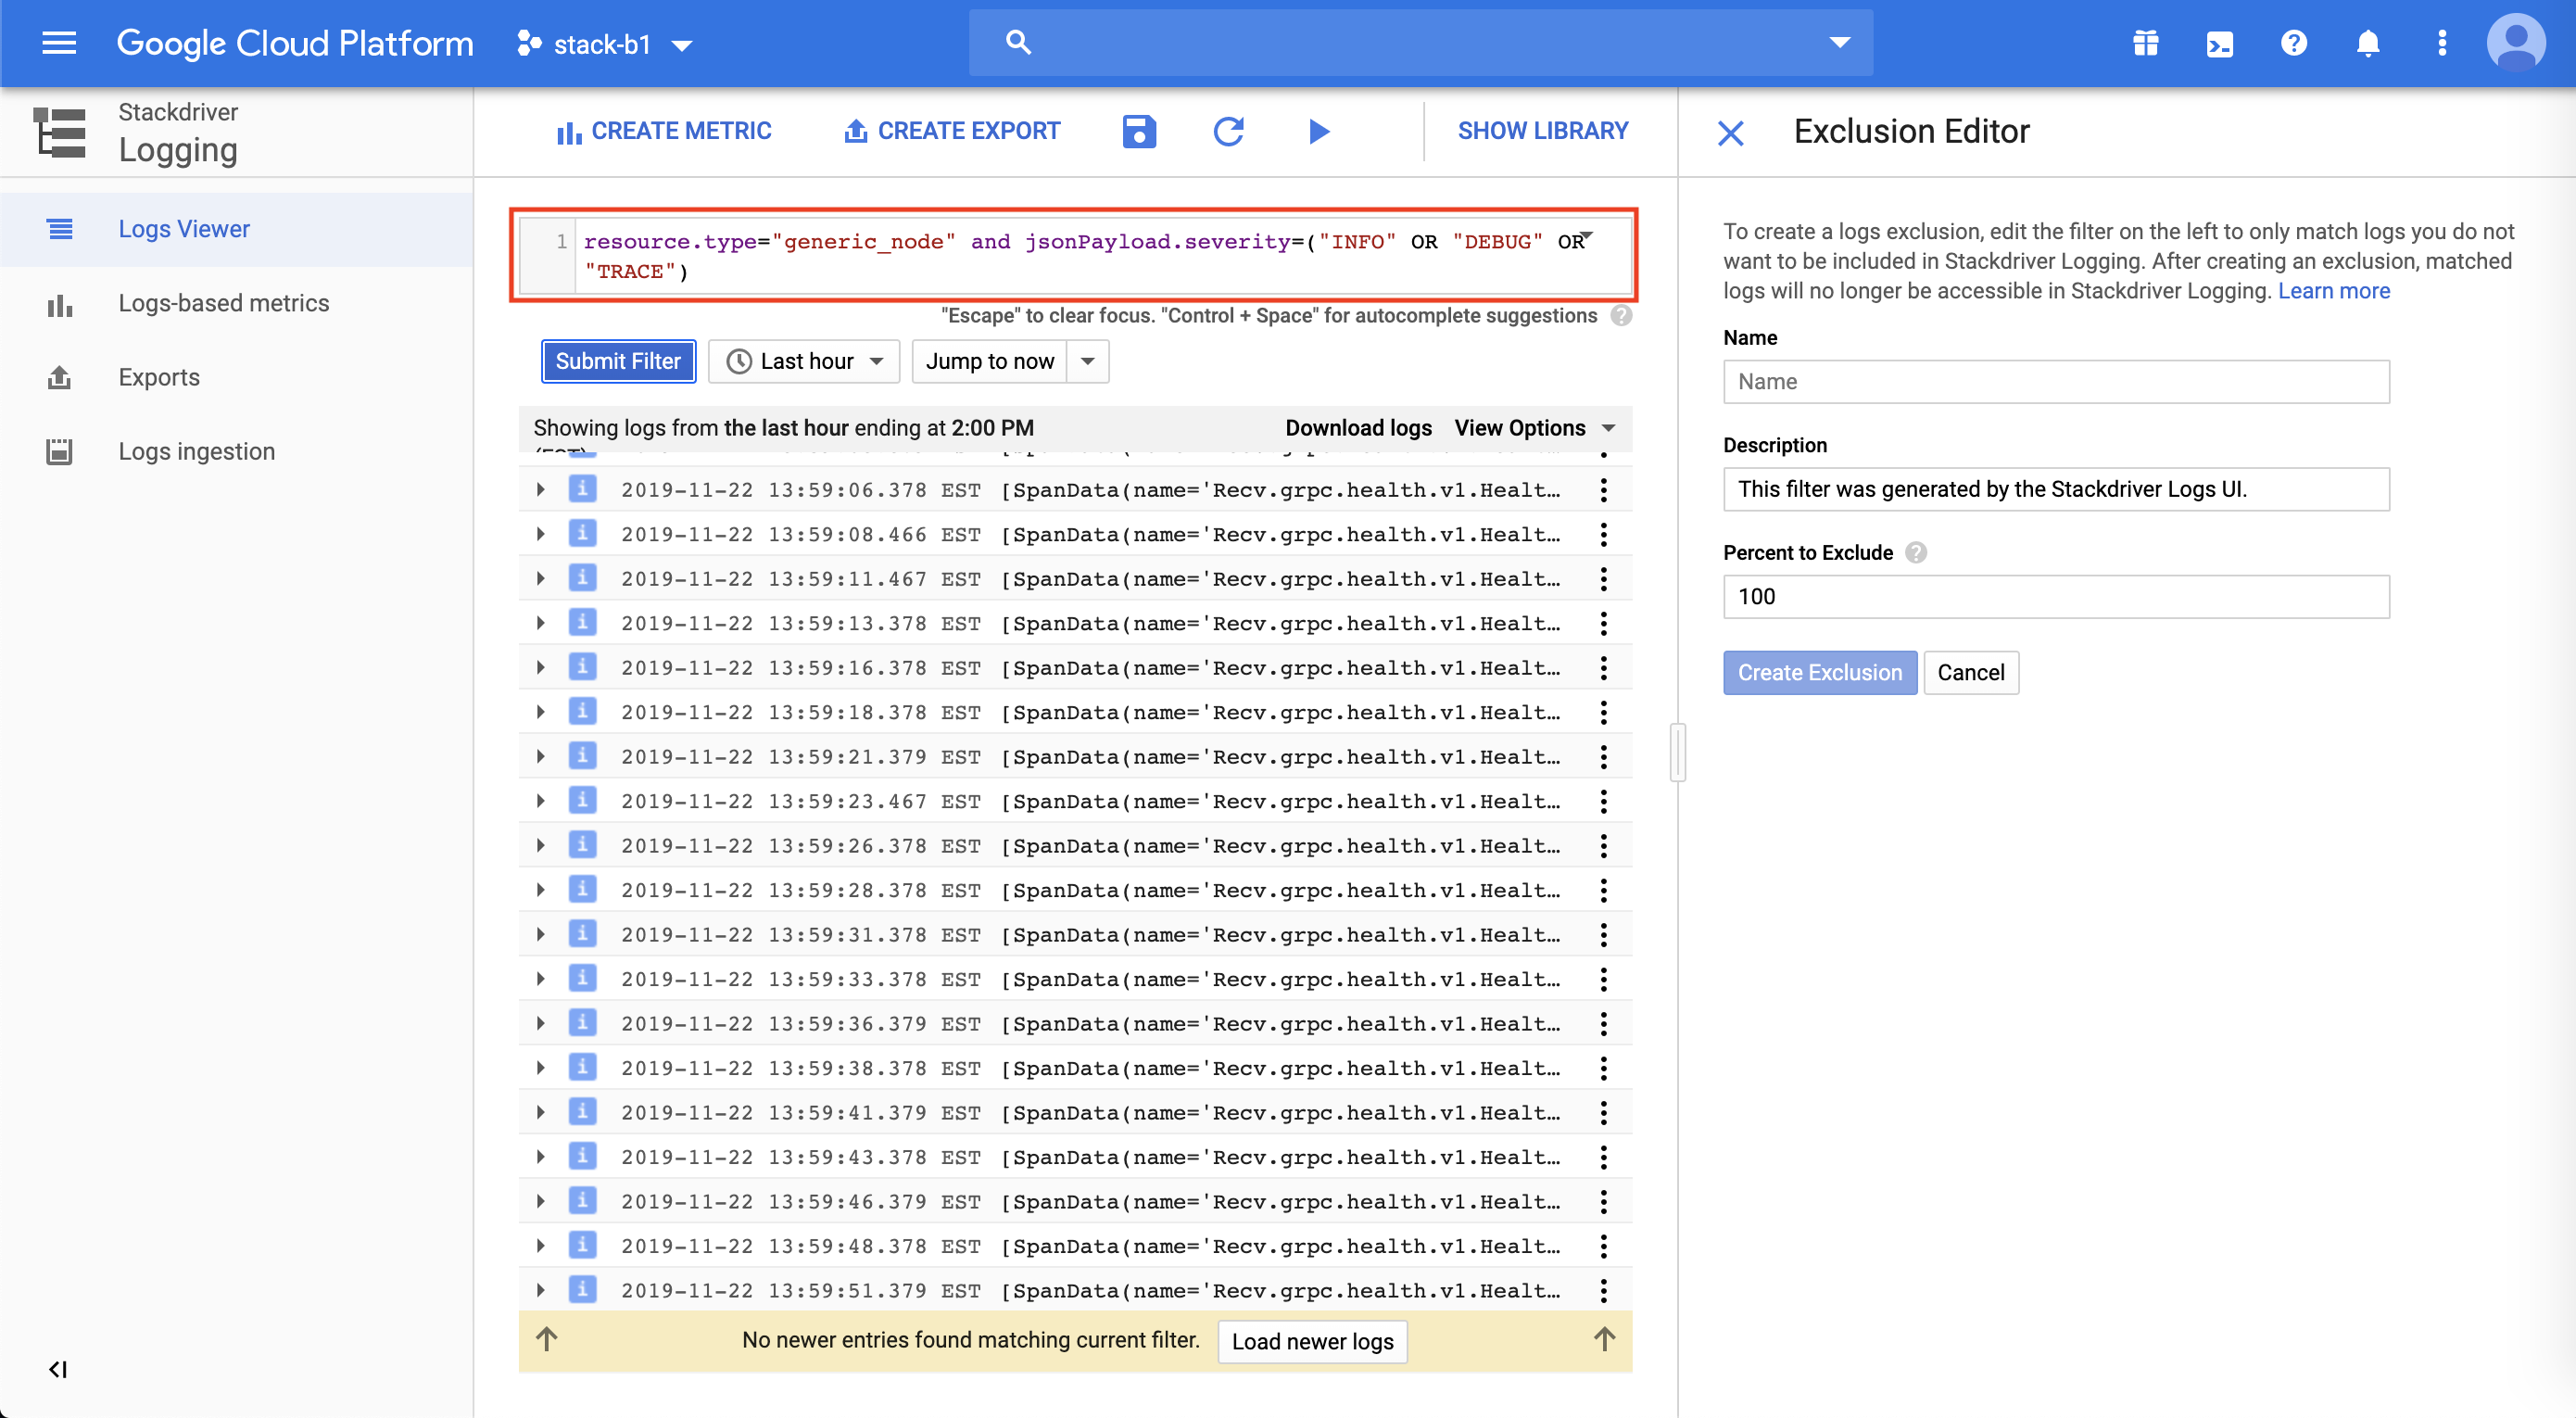This screenshot has width=2576, height=1418.
Task: Open the View Options dropdown
Action: pos(1534,428)
